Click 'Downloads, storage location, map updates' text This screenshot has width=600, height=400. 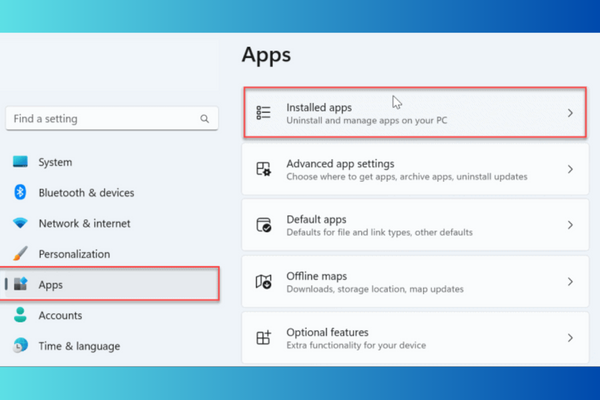[x=375, y=289]
